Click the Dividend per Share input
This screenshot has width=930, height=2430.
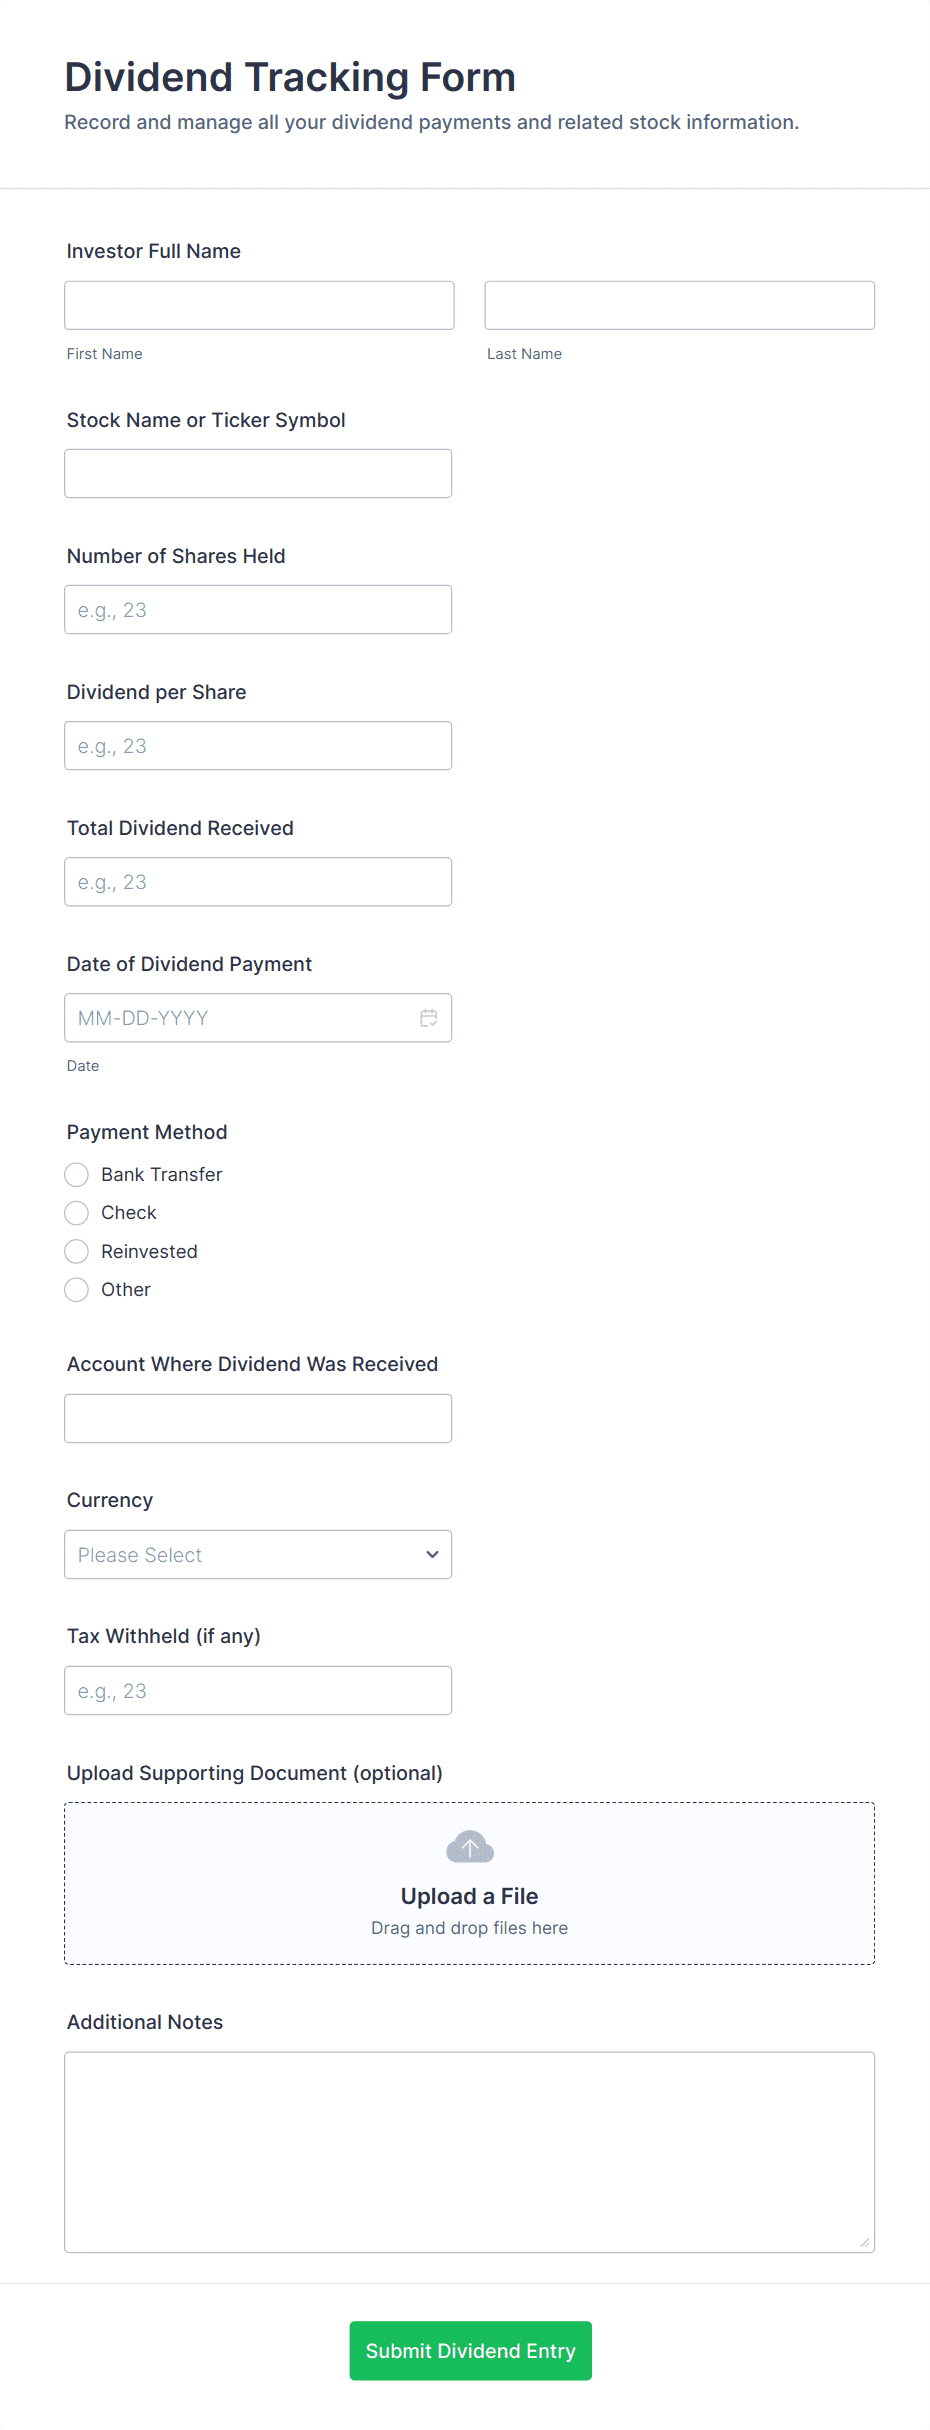[258, 746]
